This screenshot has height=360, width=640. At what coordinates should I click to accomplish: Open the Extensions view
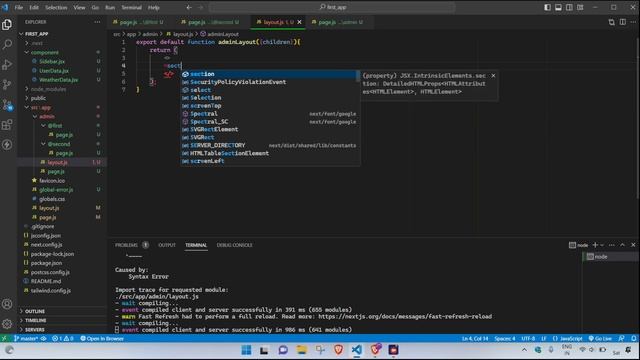[7, 124]
